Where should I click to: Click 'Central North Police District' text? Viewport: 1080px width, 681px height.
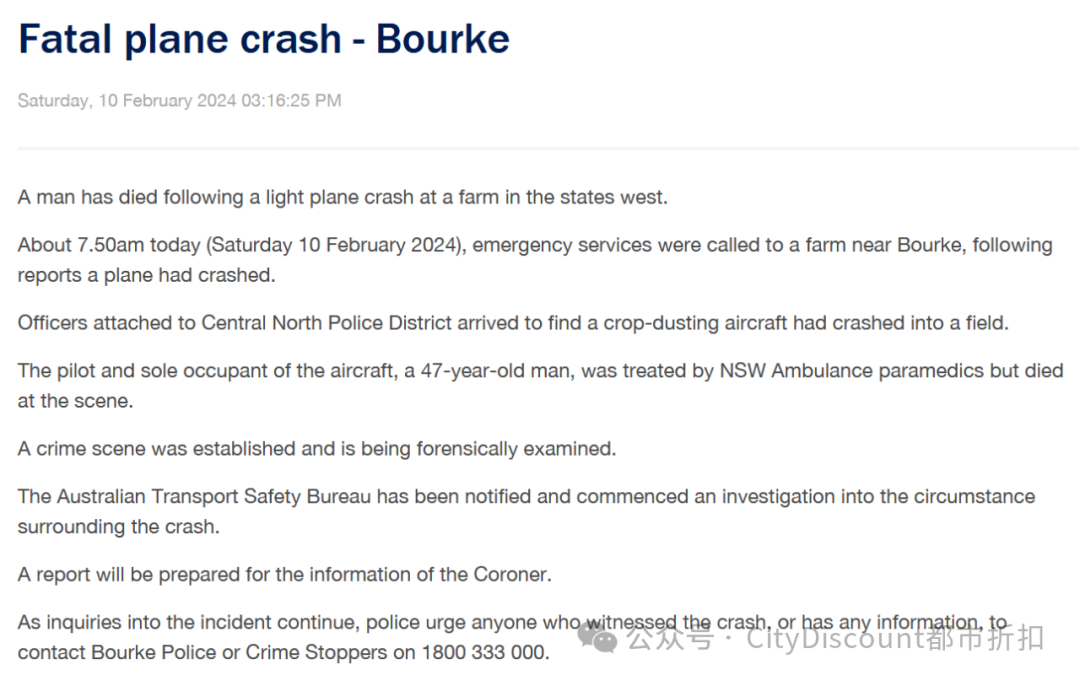pyautogui.click(x=326, y=323)
